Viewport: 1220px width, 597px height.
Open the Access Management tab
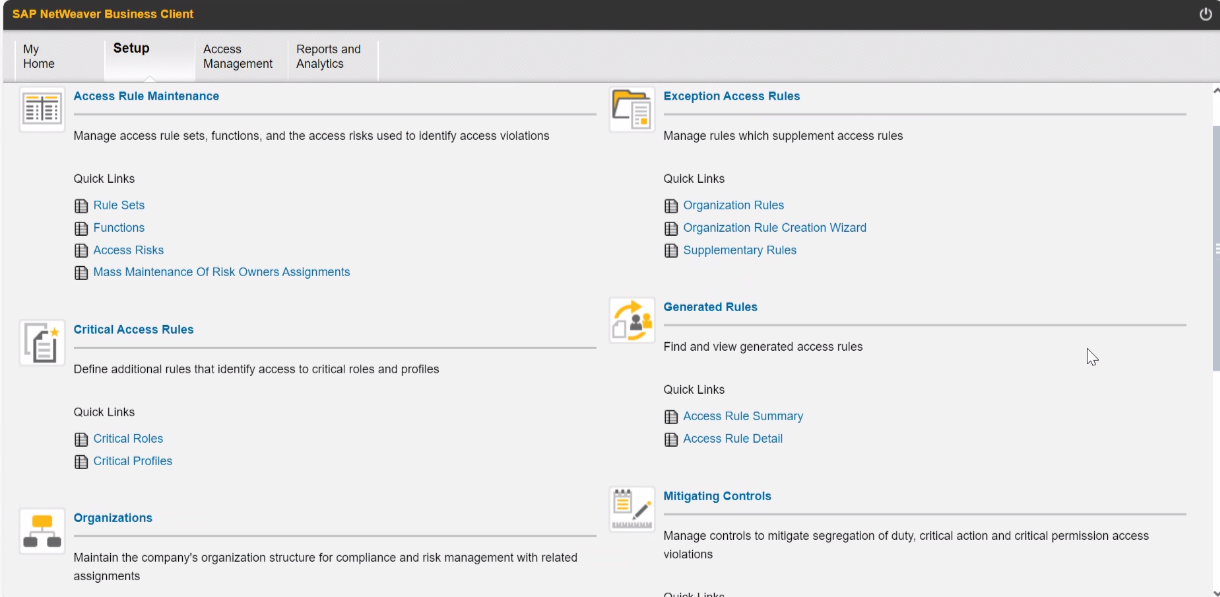click(x=237, y=57)
